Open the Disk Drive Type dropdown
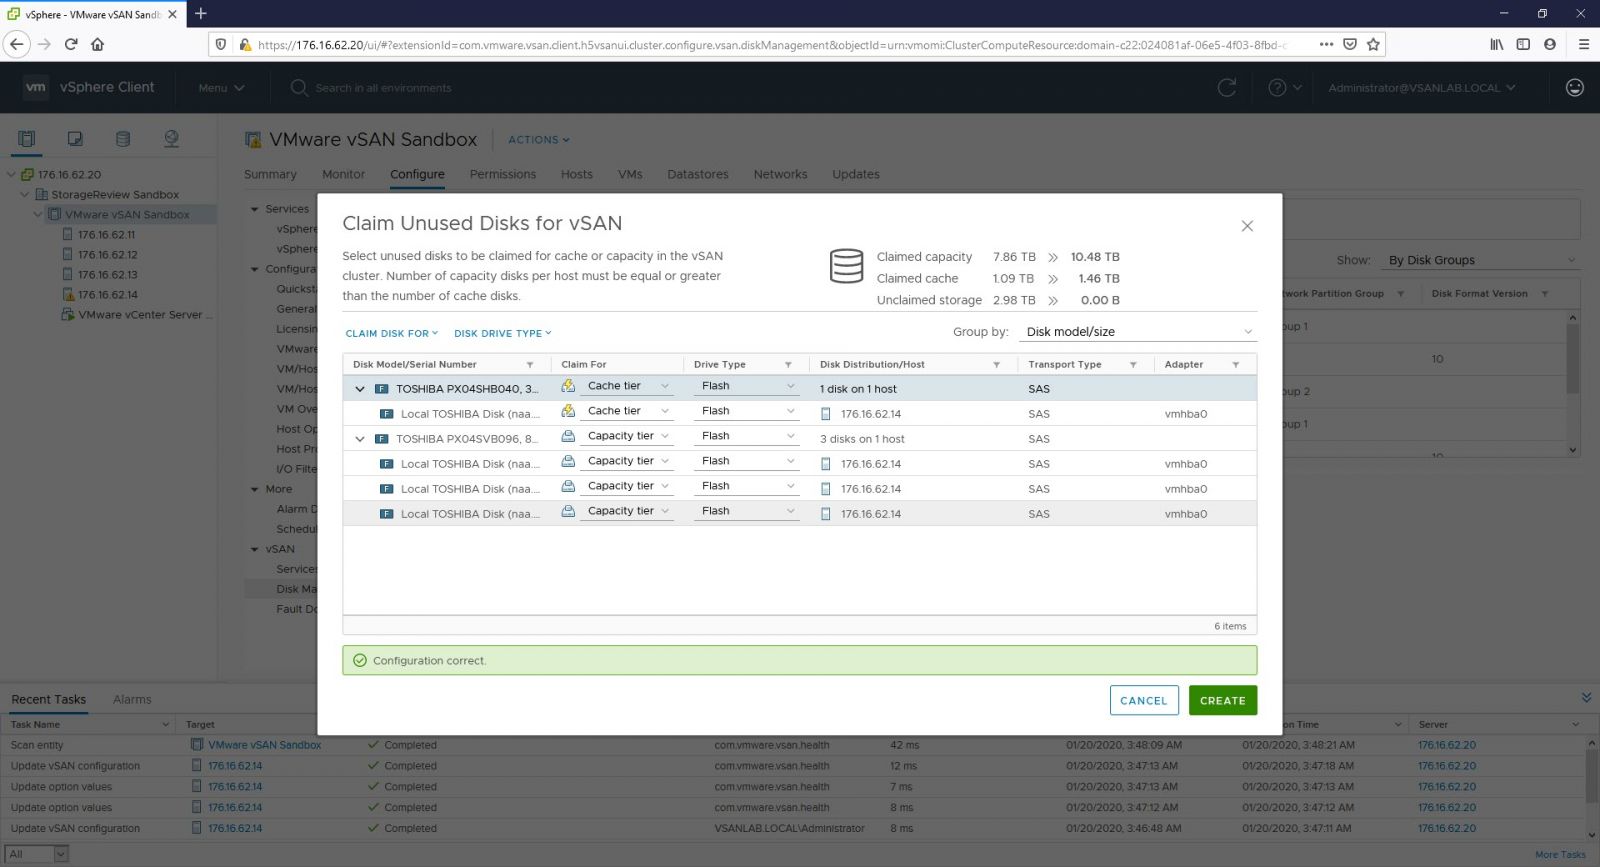1600x867 pixels. [502, 334]
